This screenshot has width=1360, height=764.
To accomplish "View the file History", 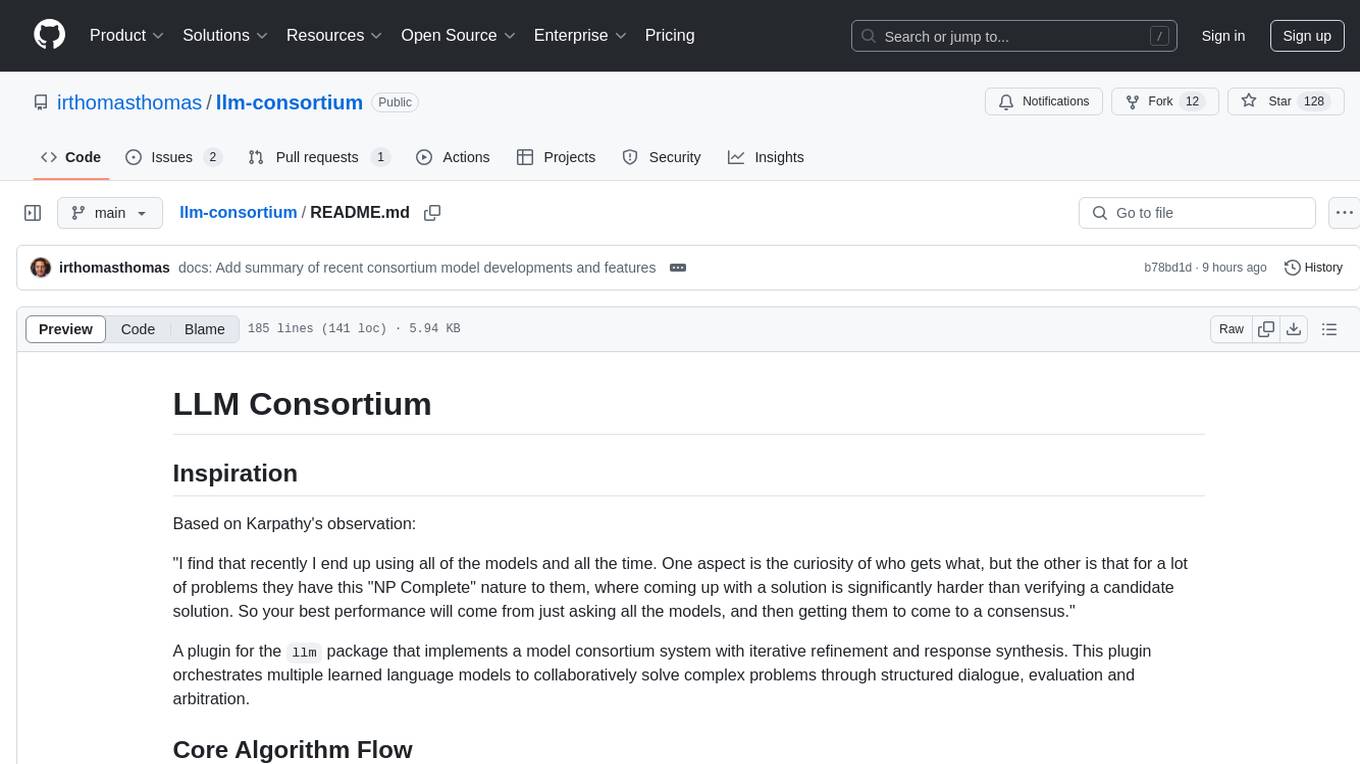I will click(x=1313, y=268).
